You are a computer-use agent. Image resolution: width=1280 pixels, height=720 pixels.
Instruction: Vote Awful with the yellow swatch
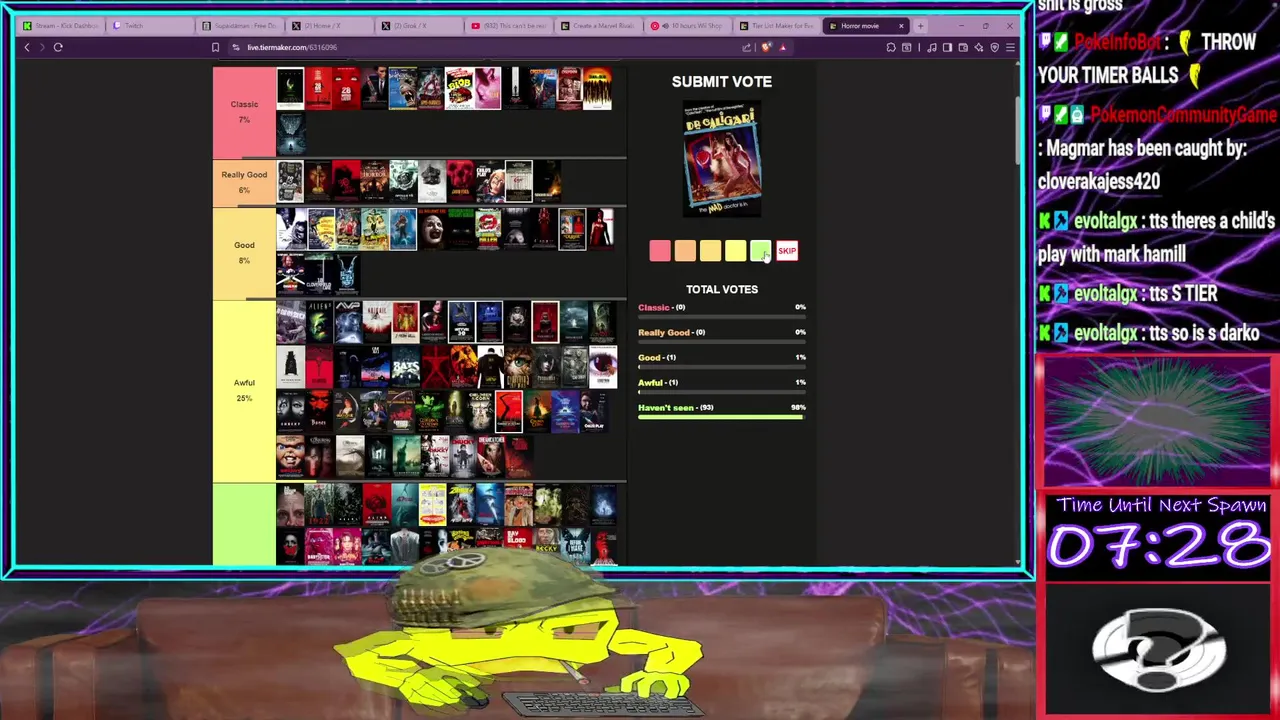[736, 251]
